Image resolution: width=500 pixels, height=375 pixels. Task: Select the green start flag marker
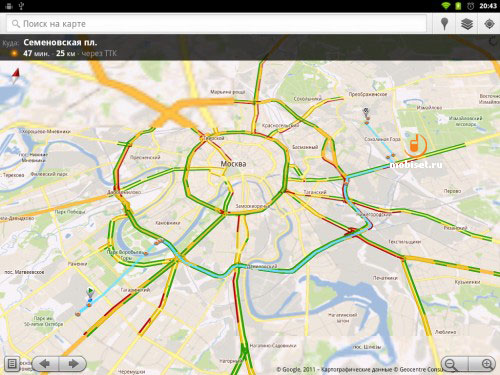(90, 292)
